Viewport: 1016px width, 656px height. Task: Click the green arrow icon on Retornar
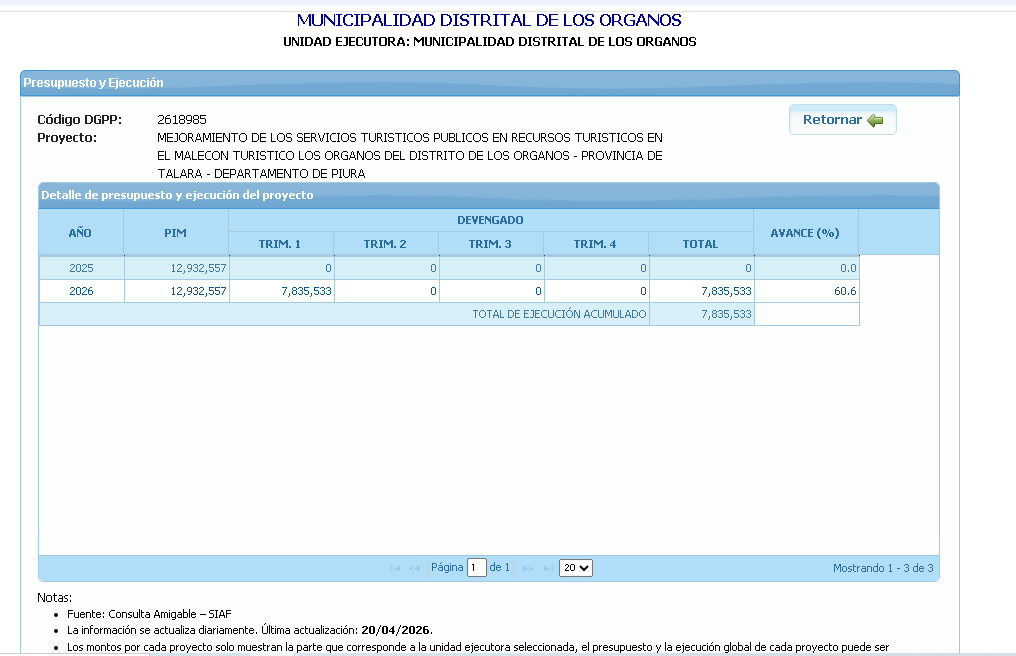876,120
